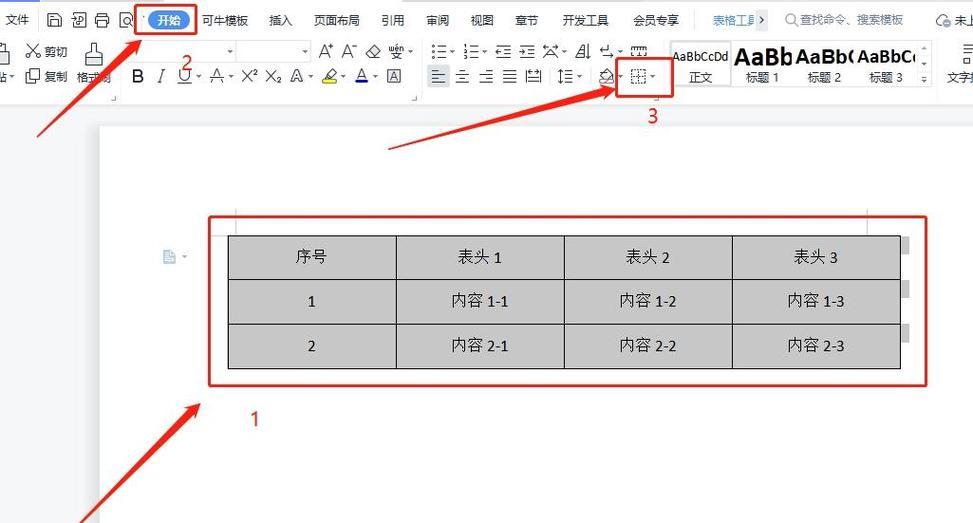Screen dimensions: 973x523
Task: Open Print Preview icon
Action: click(125, 20)
